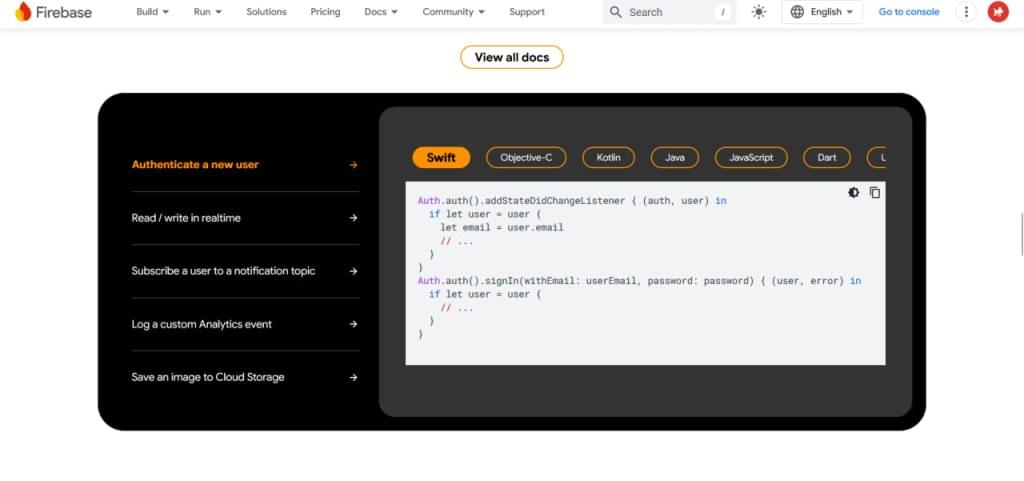Screen dimensions: 1024x481
Task: Toggle the code block dark theme icon
Action: click(x=854, y=193)
